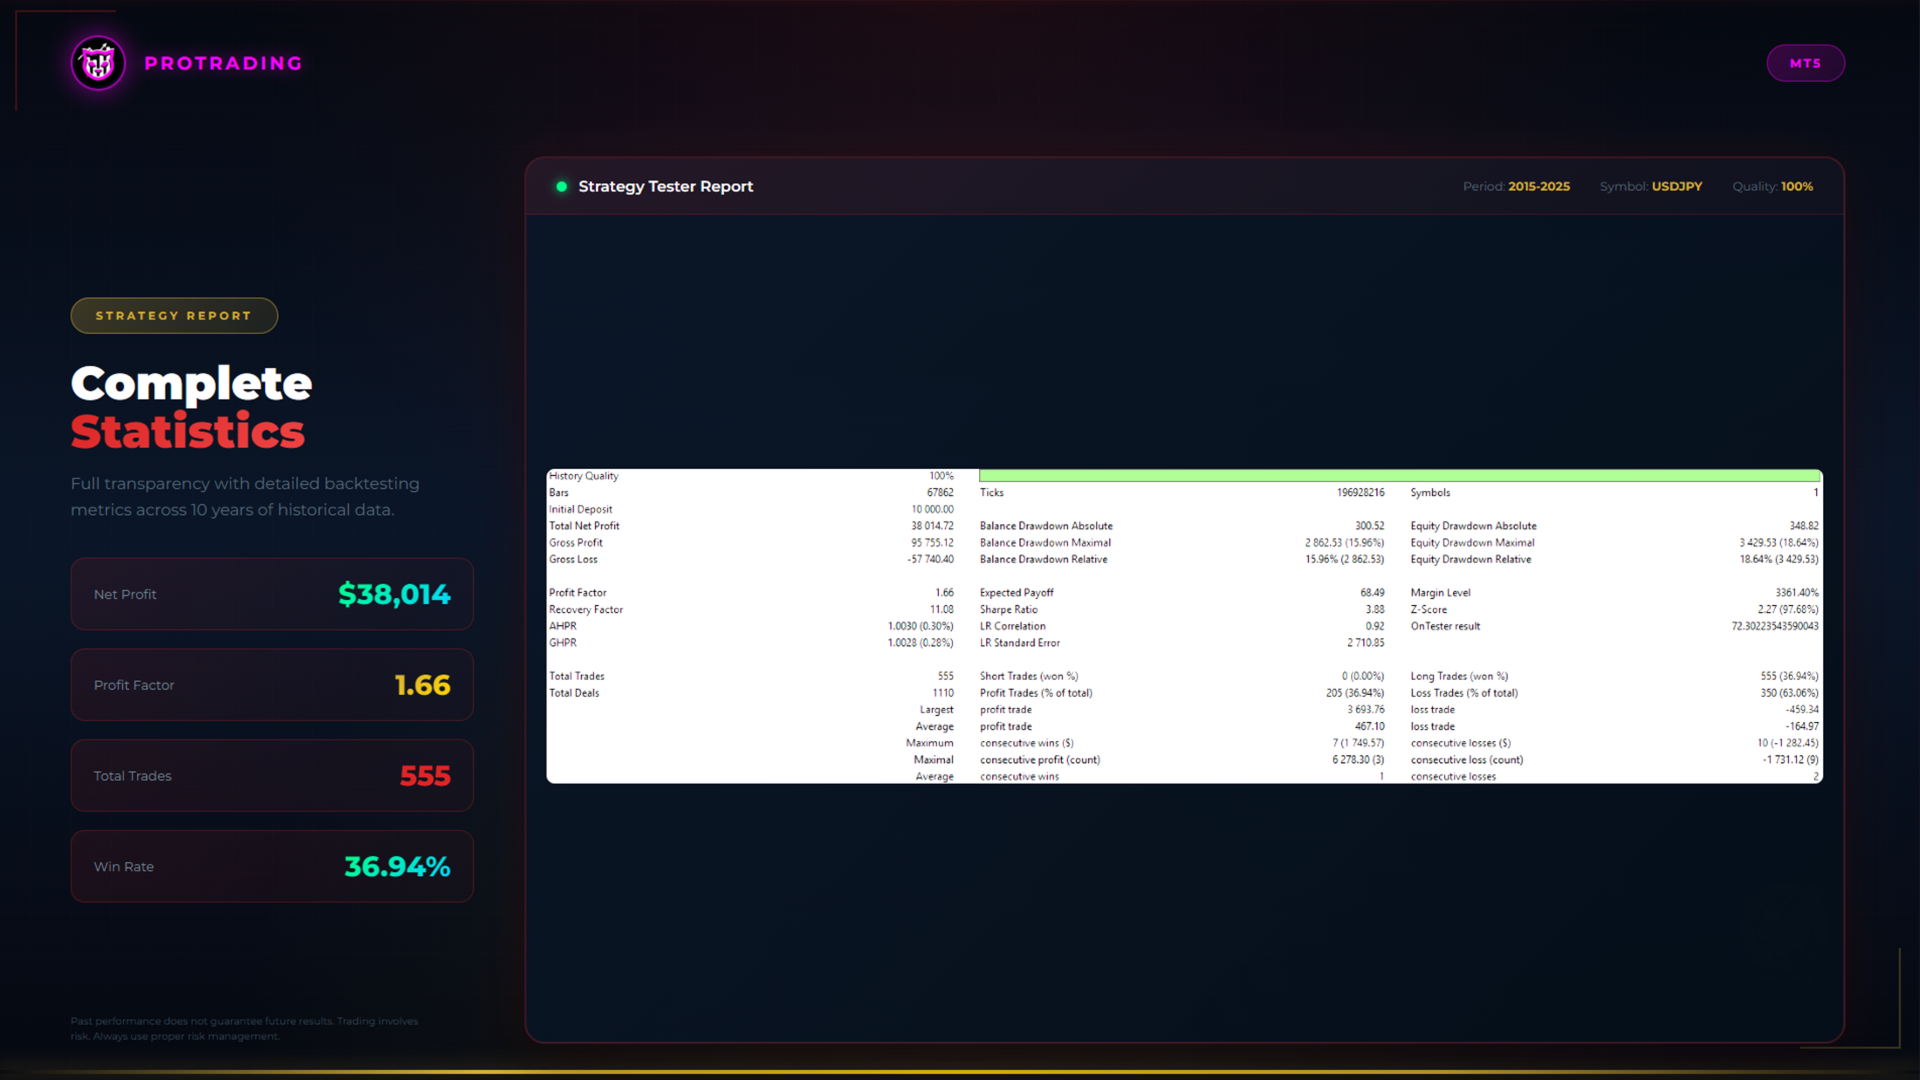Select the Win Rate stat card
This screenshot has height=1080, width=1920.
[x=272, y=866]
